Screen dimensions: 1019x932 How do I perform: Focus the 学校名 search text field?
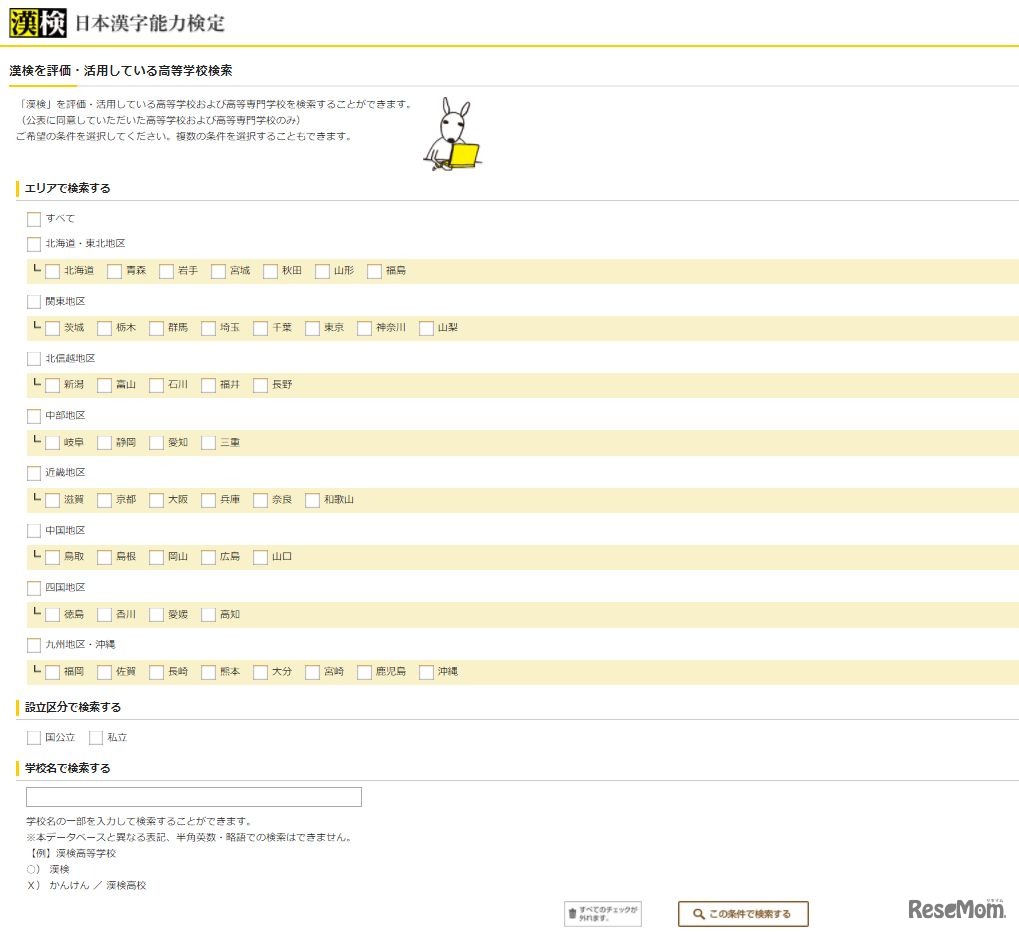[194, 797]
